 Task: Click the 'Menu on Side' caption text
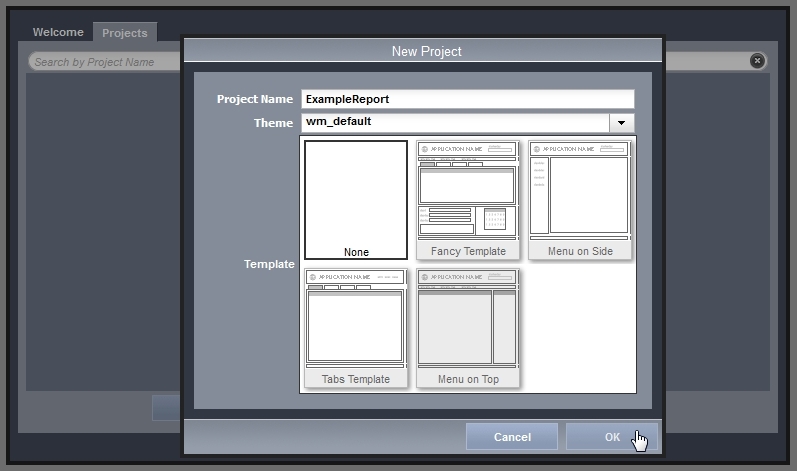[x=580, y=251]
